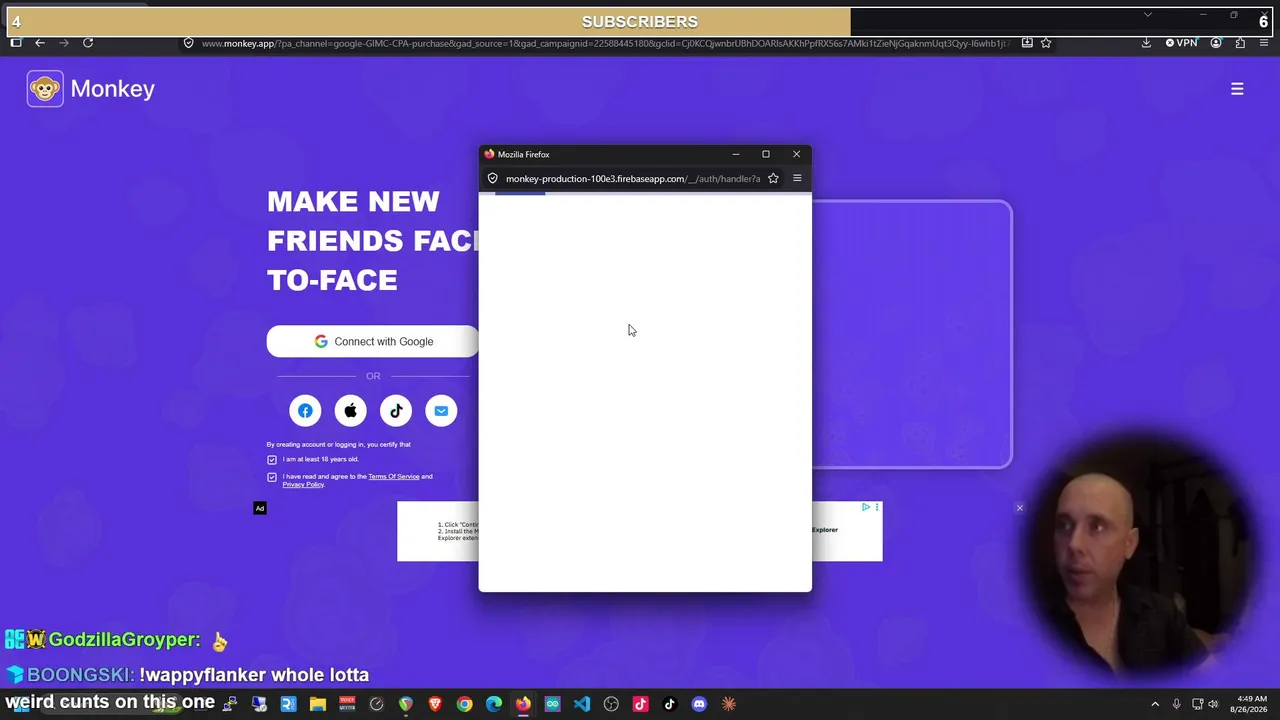
Task: Click the main browser monkey.app address bar
Action: point(605,43)
